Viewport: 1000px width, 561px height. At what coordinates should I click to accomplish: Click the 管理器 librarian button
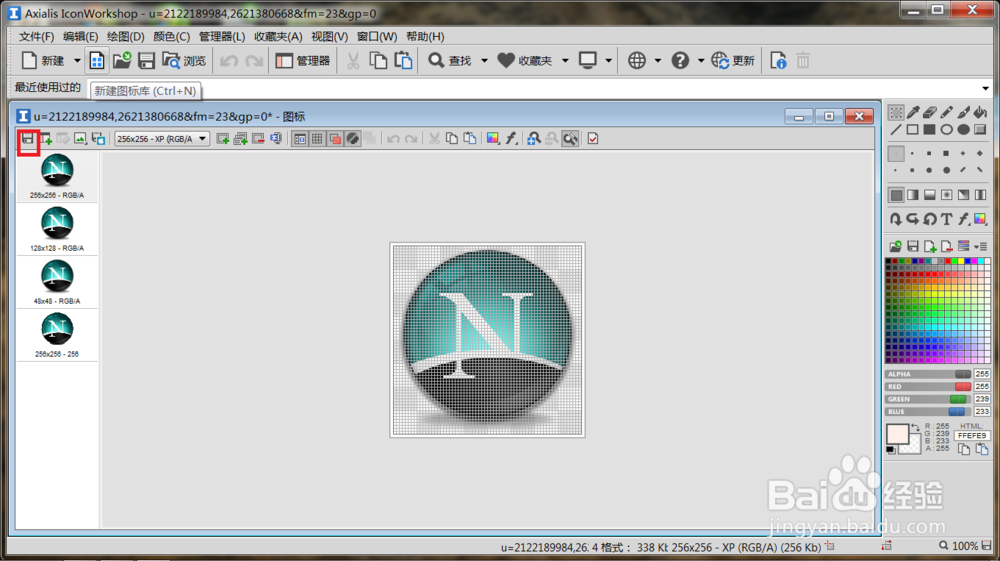302,61
